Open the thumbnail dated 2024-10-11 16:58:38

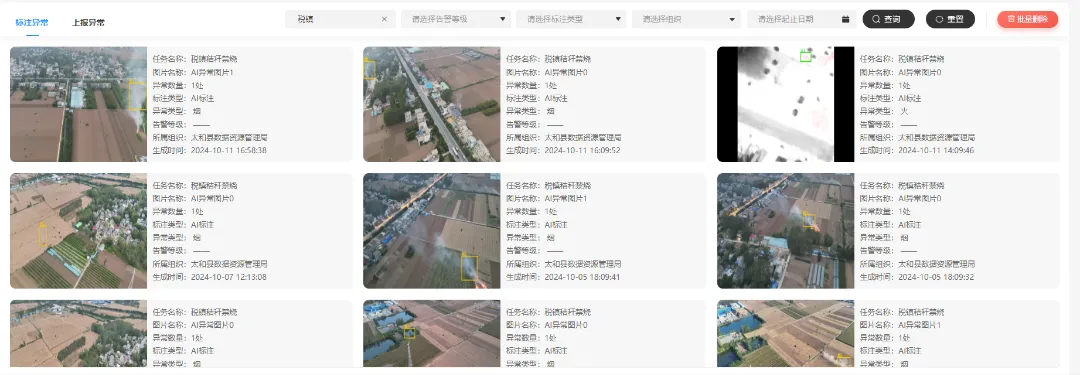click(79, 104)
